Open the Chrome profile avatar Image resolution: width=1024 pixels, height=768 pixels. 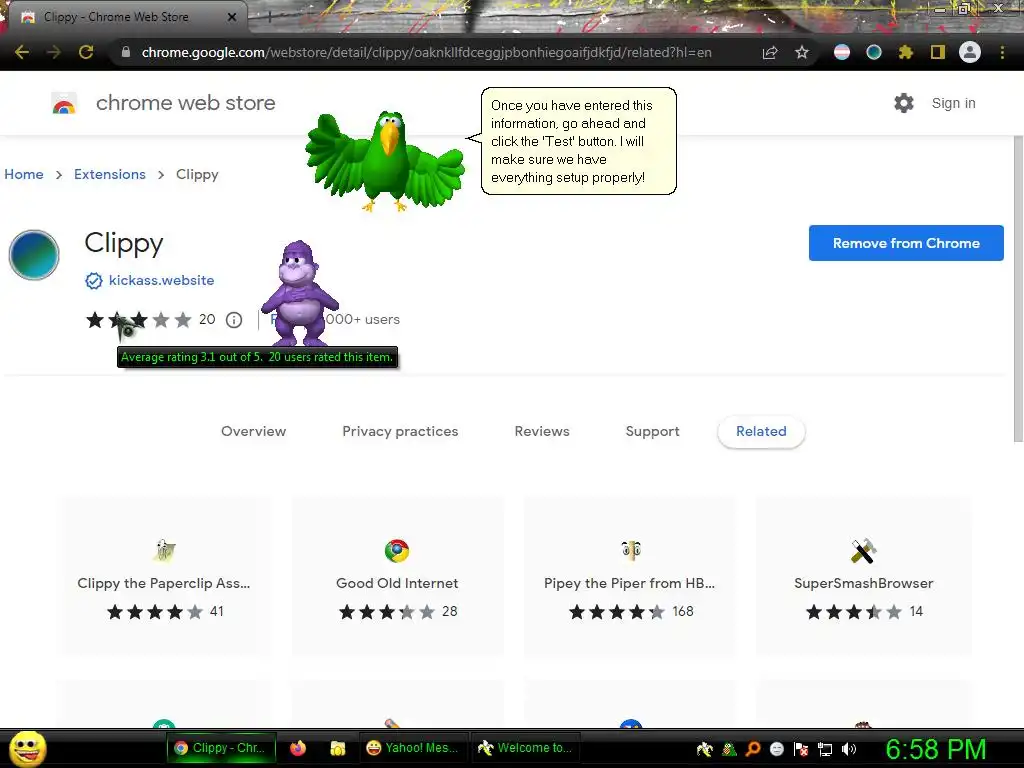tap(970, 52)
